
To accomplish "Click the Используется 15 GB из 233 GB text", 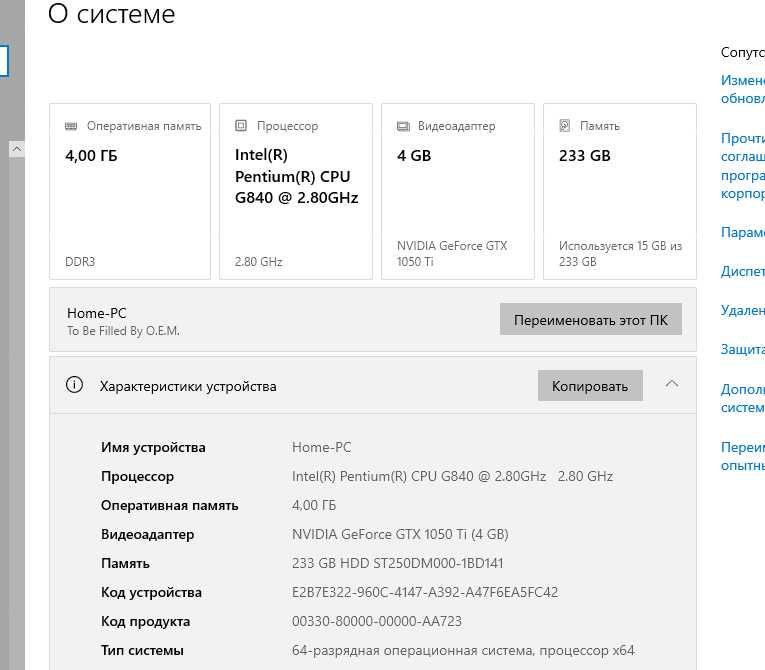I will click(620, 254).
